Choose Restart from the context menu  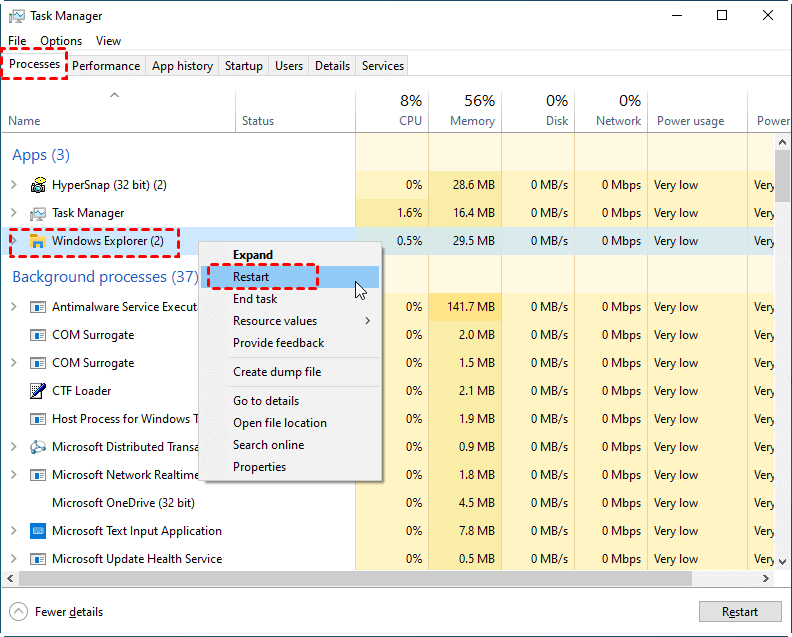251,277
